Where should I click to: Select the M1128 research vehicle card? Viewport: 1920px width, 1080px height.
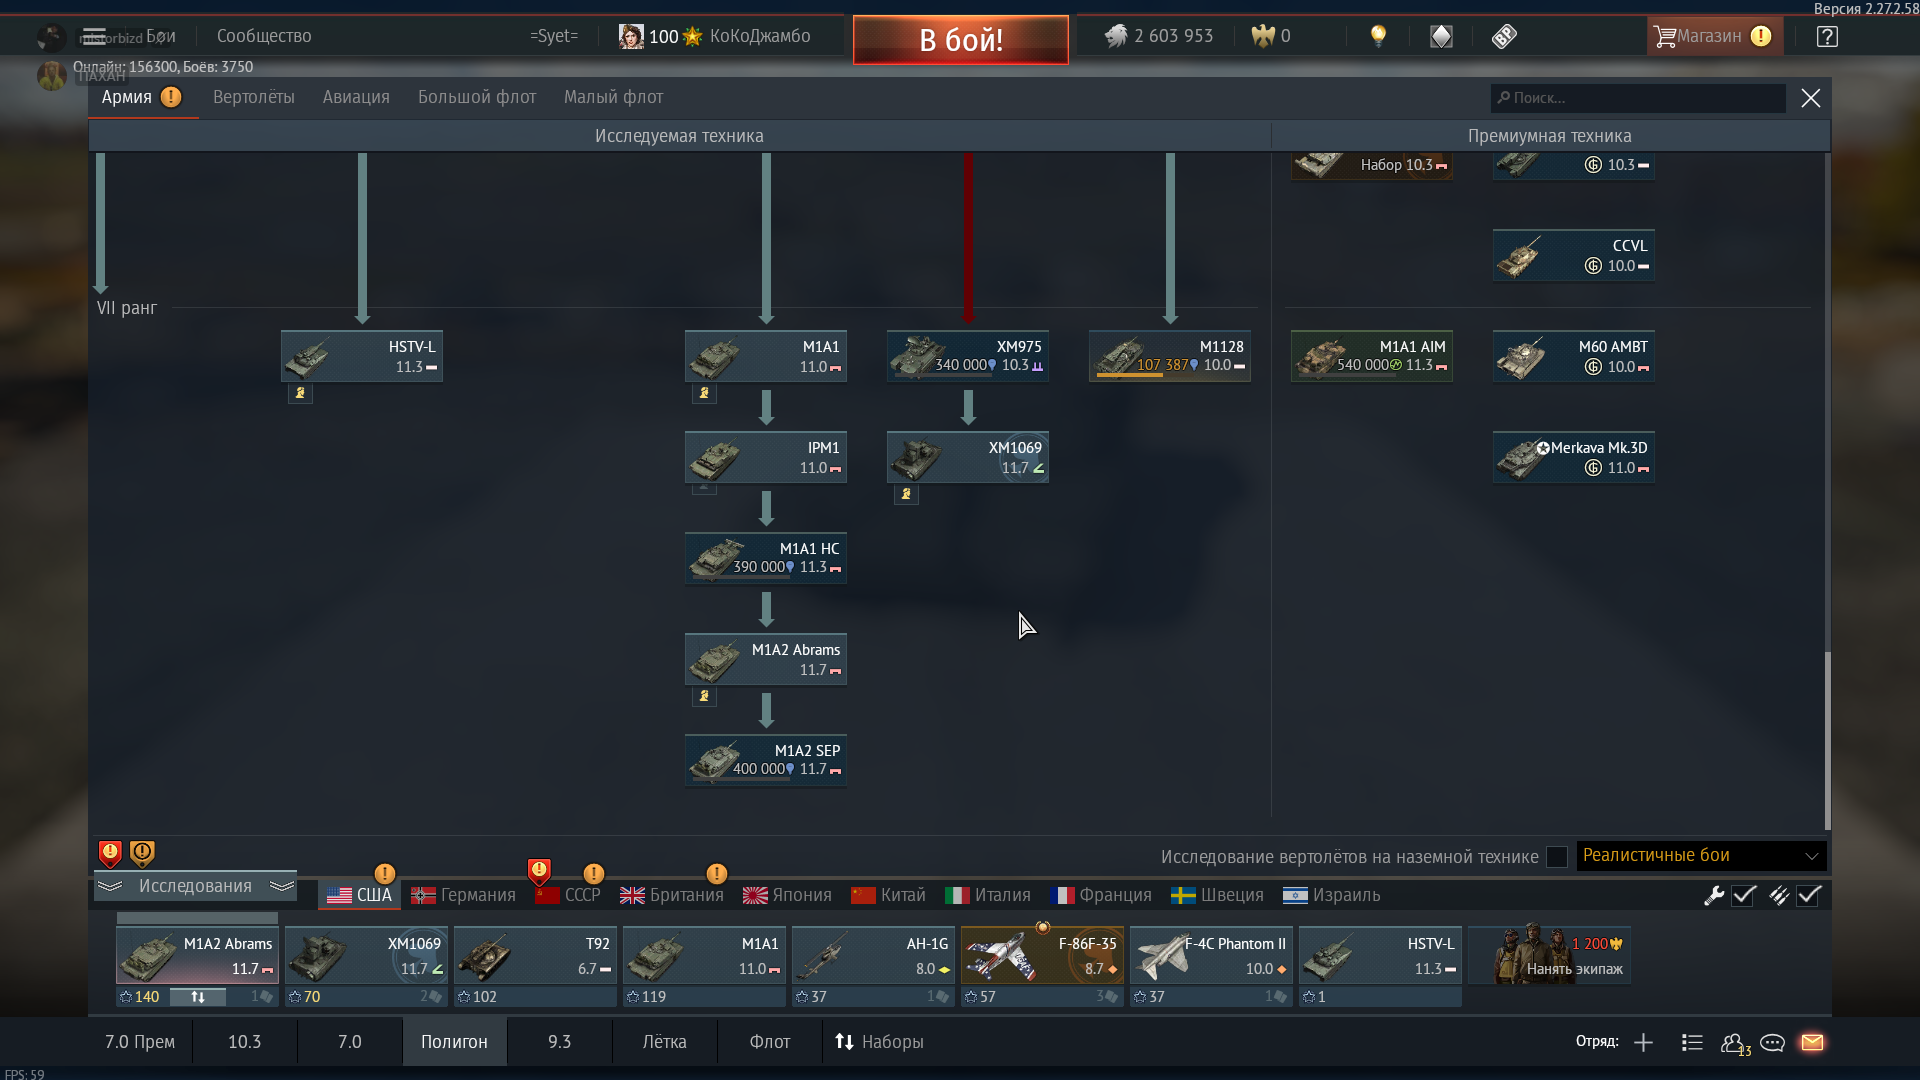click(1170, 356)
